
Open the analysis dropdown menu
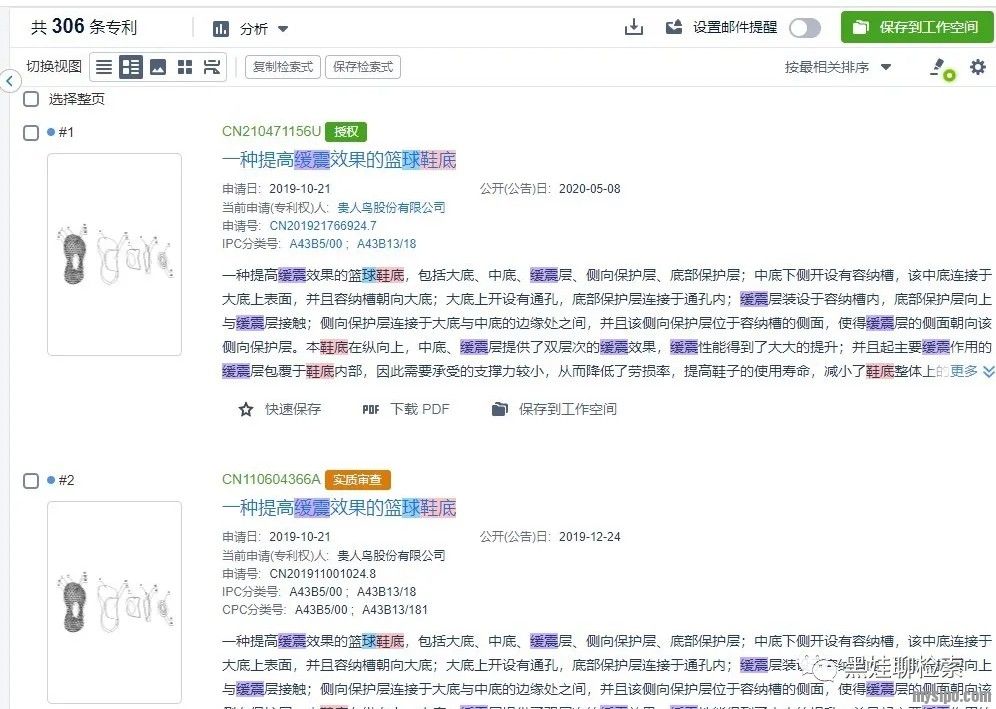[x=251, y=29]
